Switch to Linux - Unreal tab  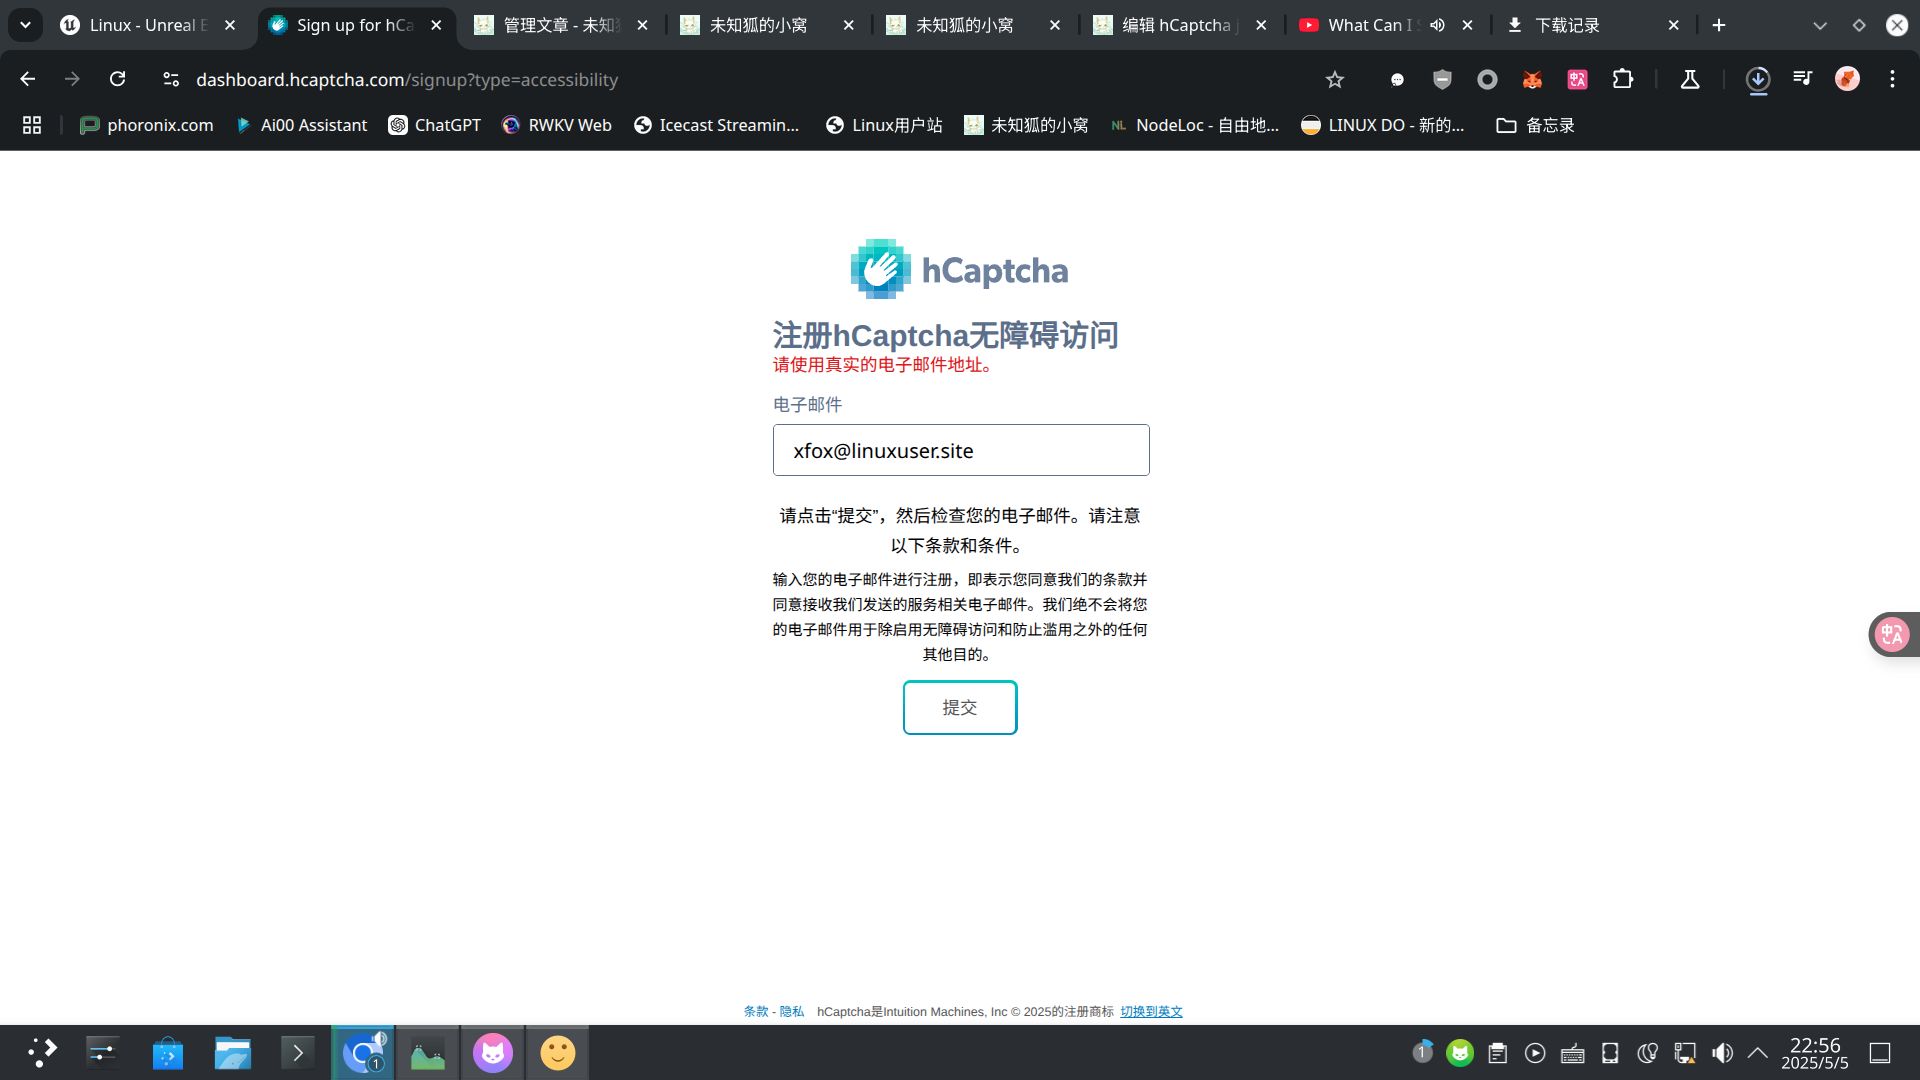pyautogui.click(x=148, y=25)
